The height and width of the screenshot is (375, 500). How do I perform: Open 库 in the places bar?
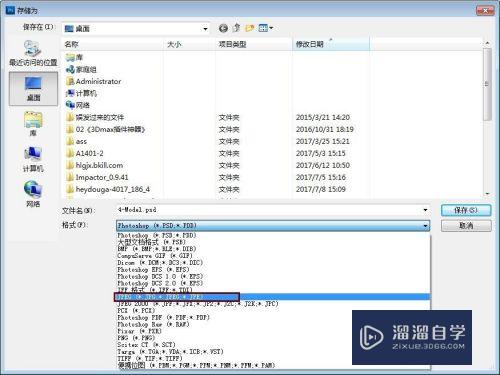pyautogui.click(x=33, y=124)
